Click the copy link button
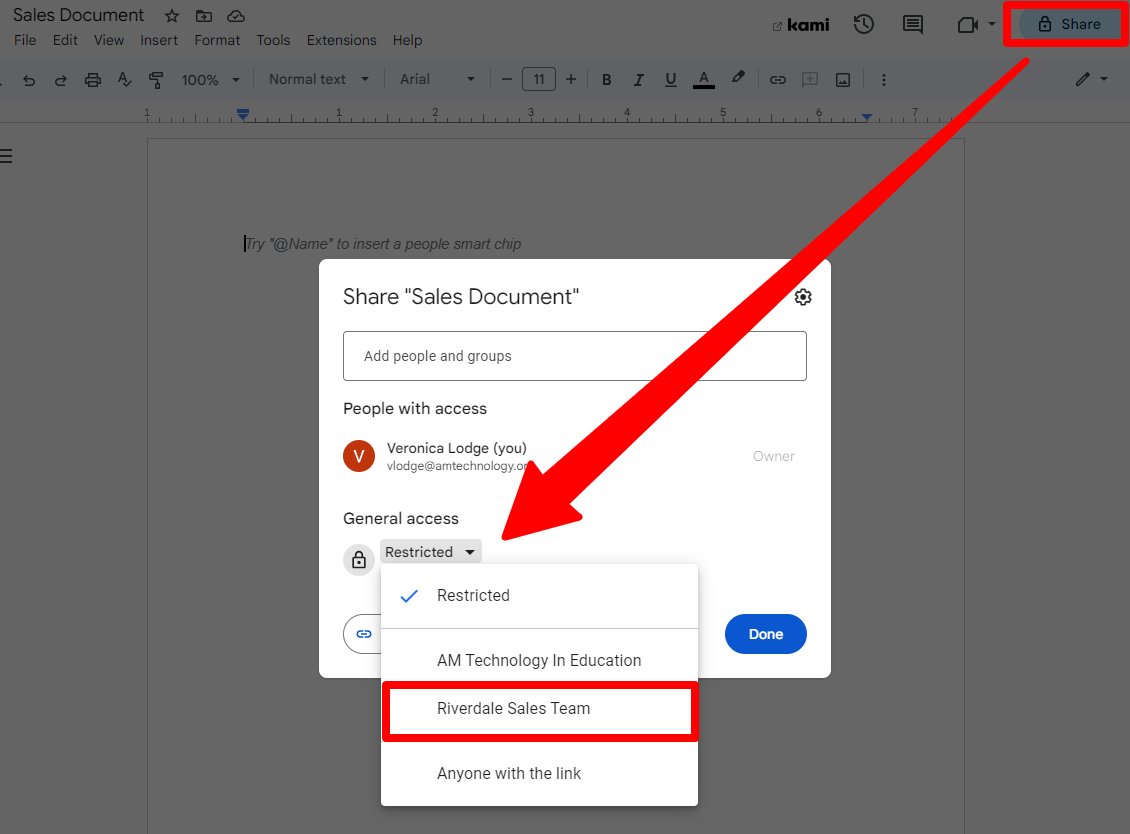The width and height of the screenshot is (1130, 834). 362,634
